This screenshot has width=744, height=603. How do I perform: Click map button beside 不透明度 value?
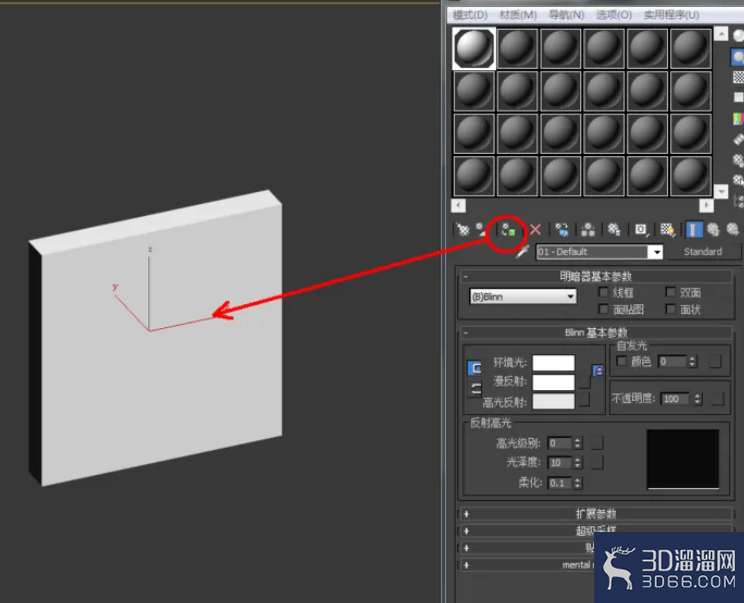pyautogui.click(x=717, y=399)
